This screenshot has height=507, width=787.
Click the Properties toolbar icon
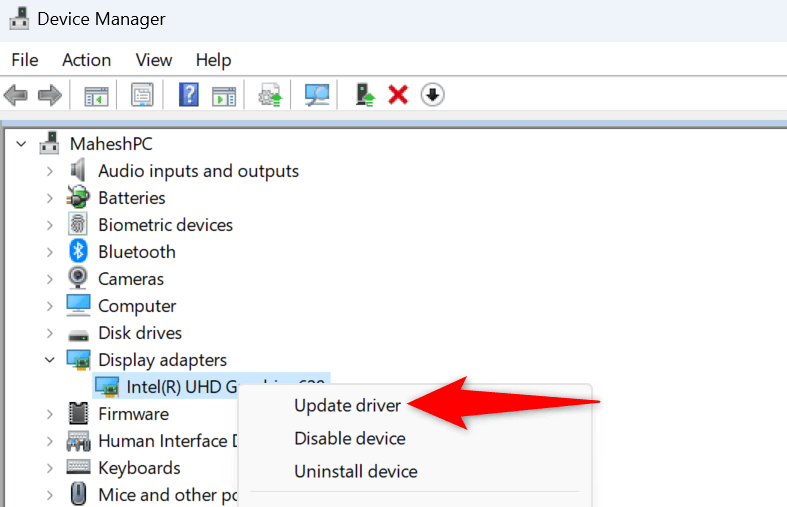(x=142, y=95)
